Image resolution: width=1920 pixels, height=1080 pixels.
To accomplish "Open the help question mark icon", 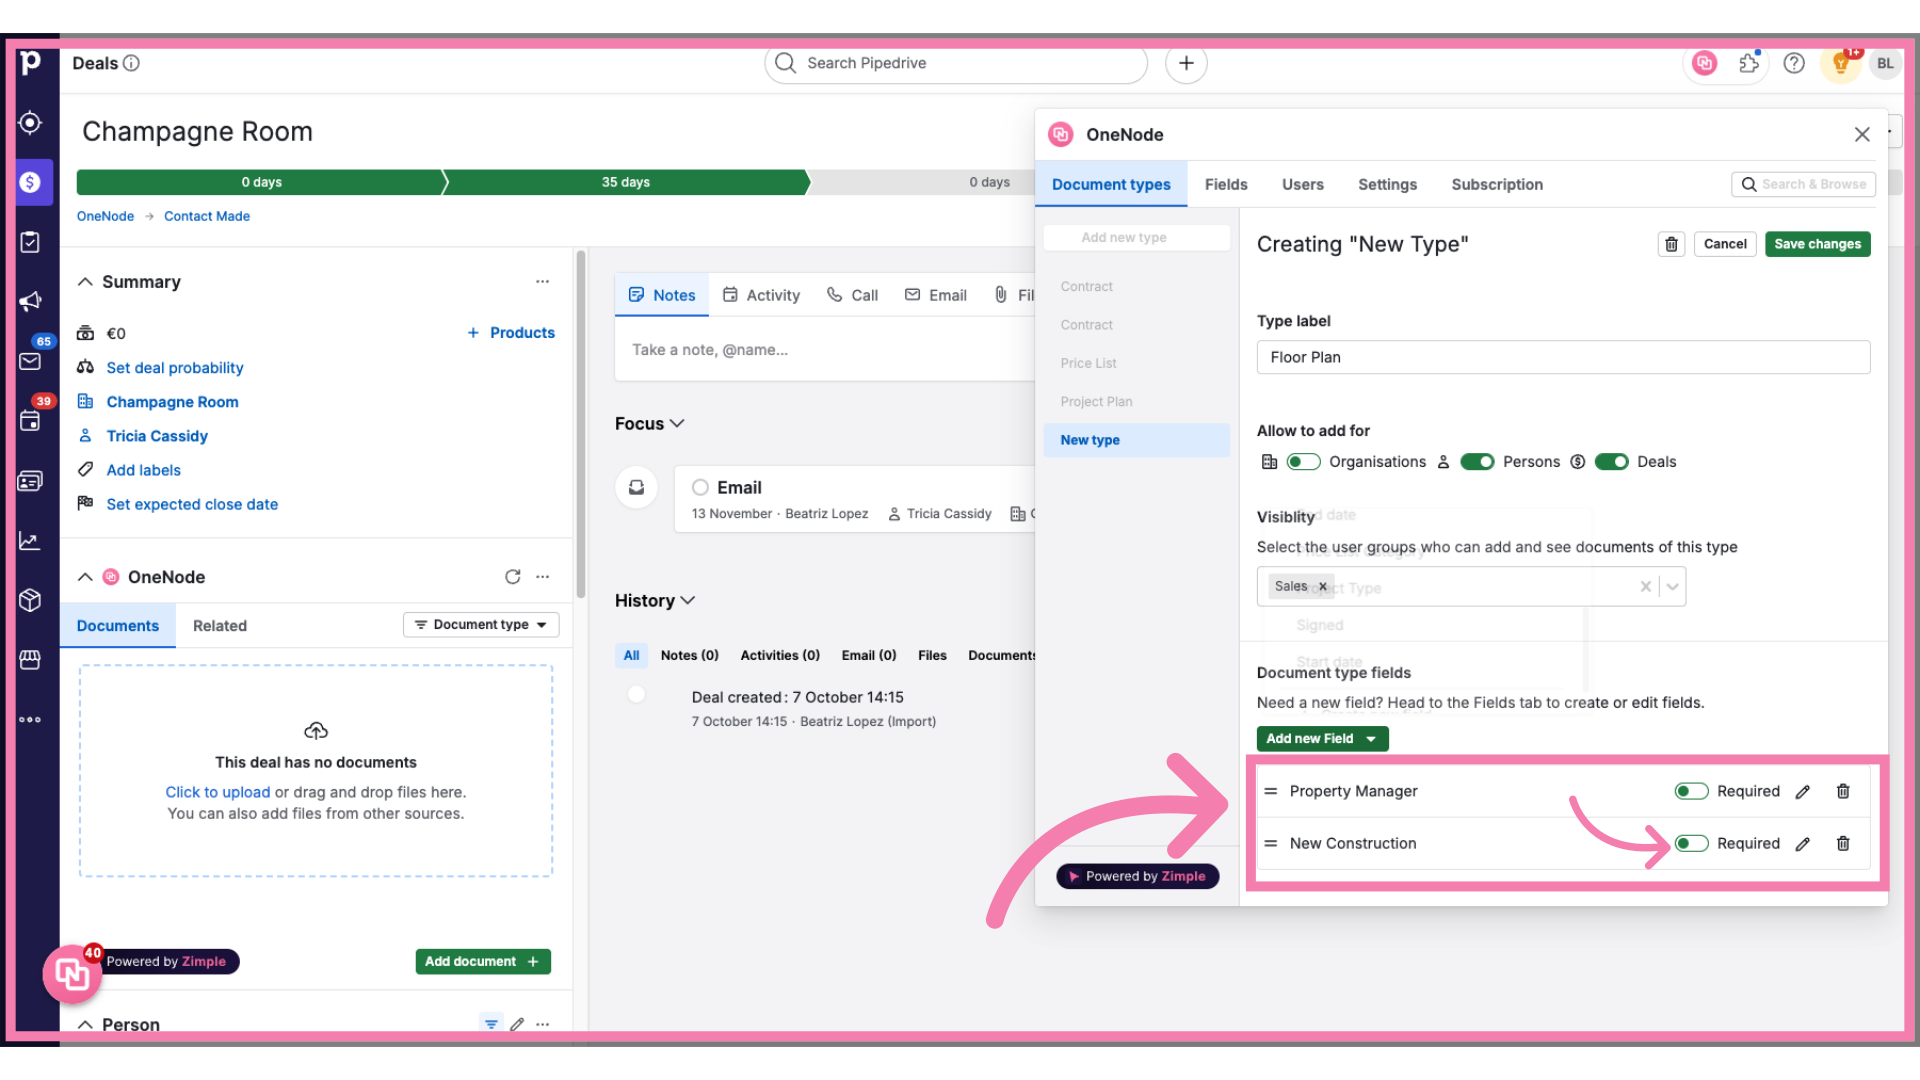I will (x=1794, y=63).
